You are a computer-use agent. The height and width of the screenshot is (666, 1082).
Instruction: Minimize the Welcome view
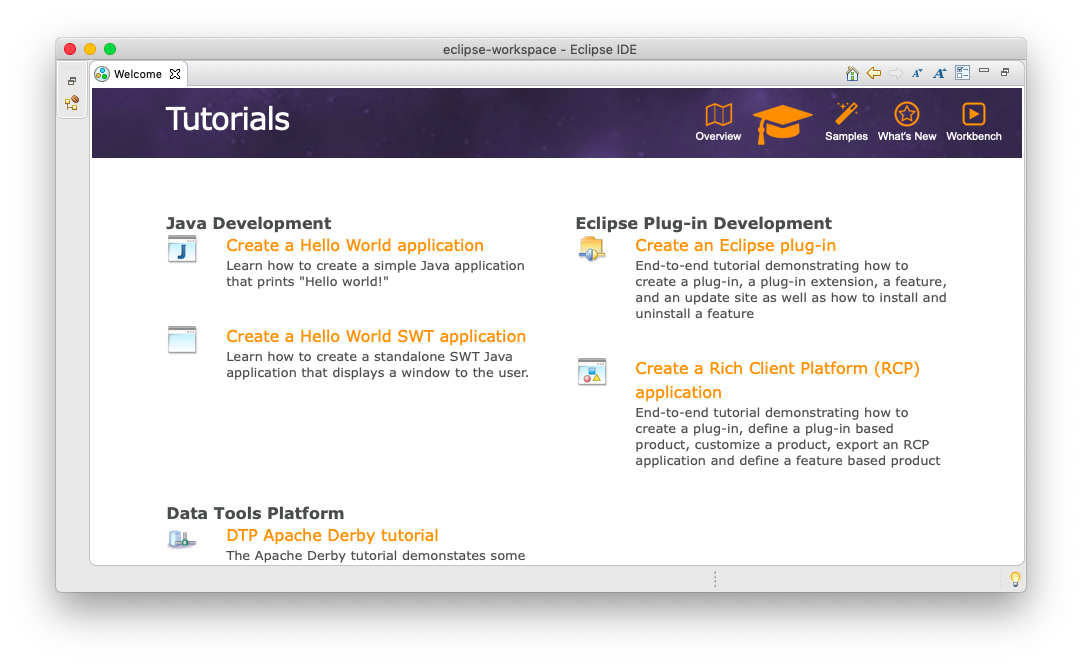coord(984,71)
